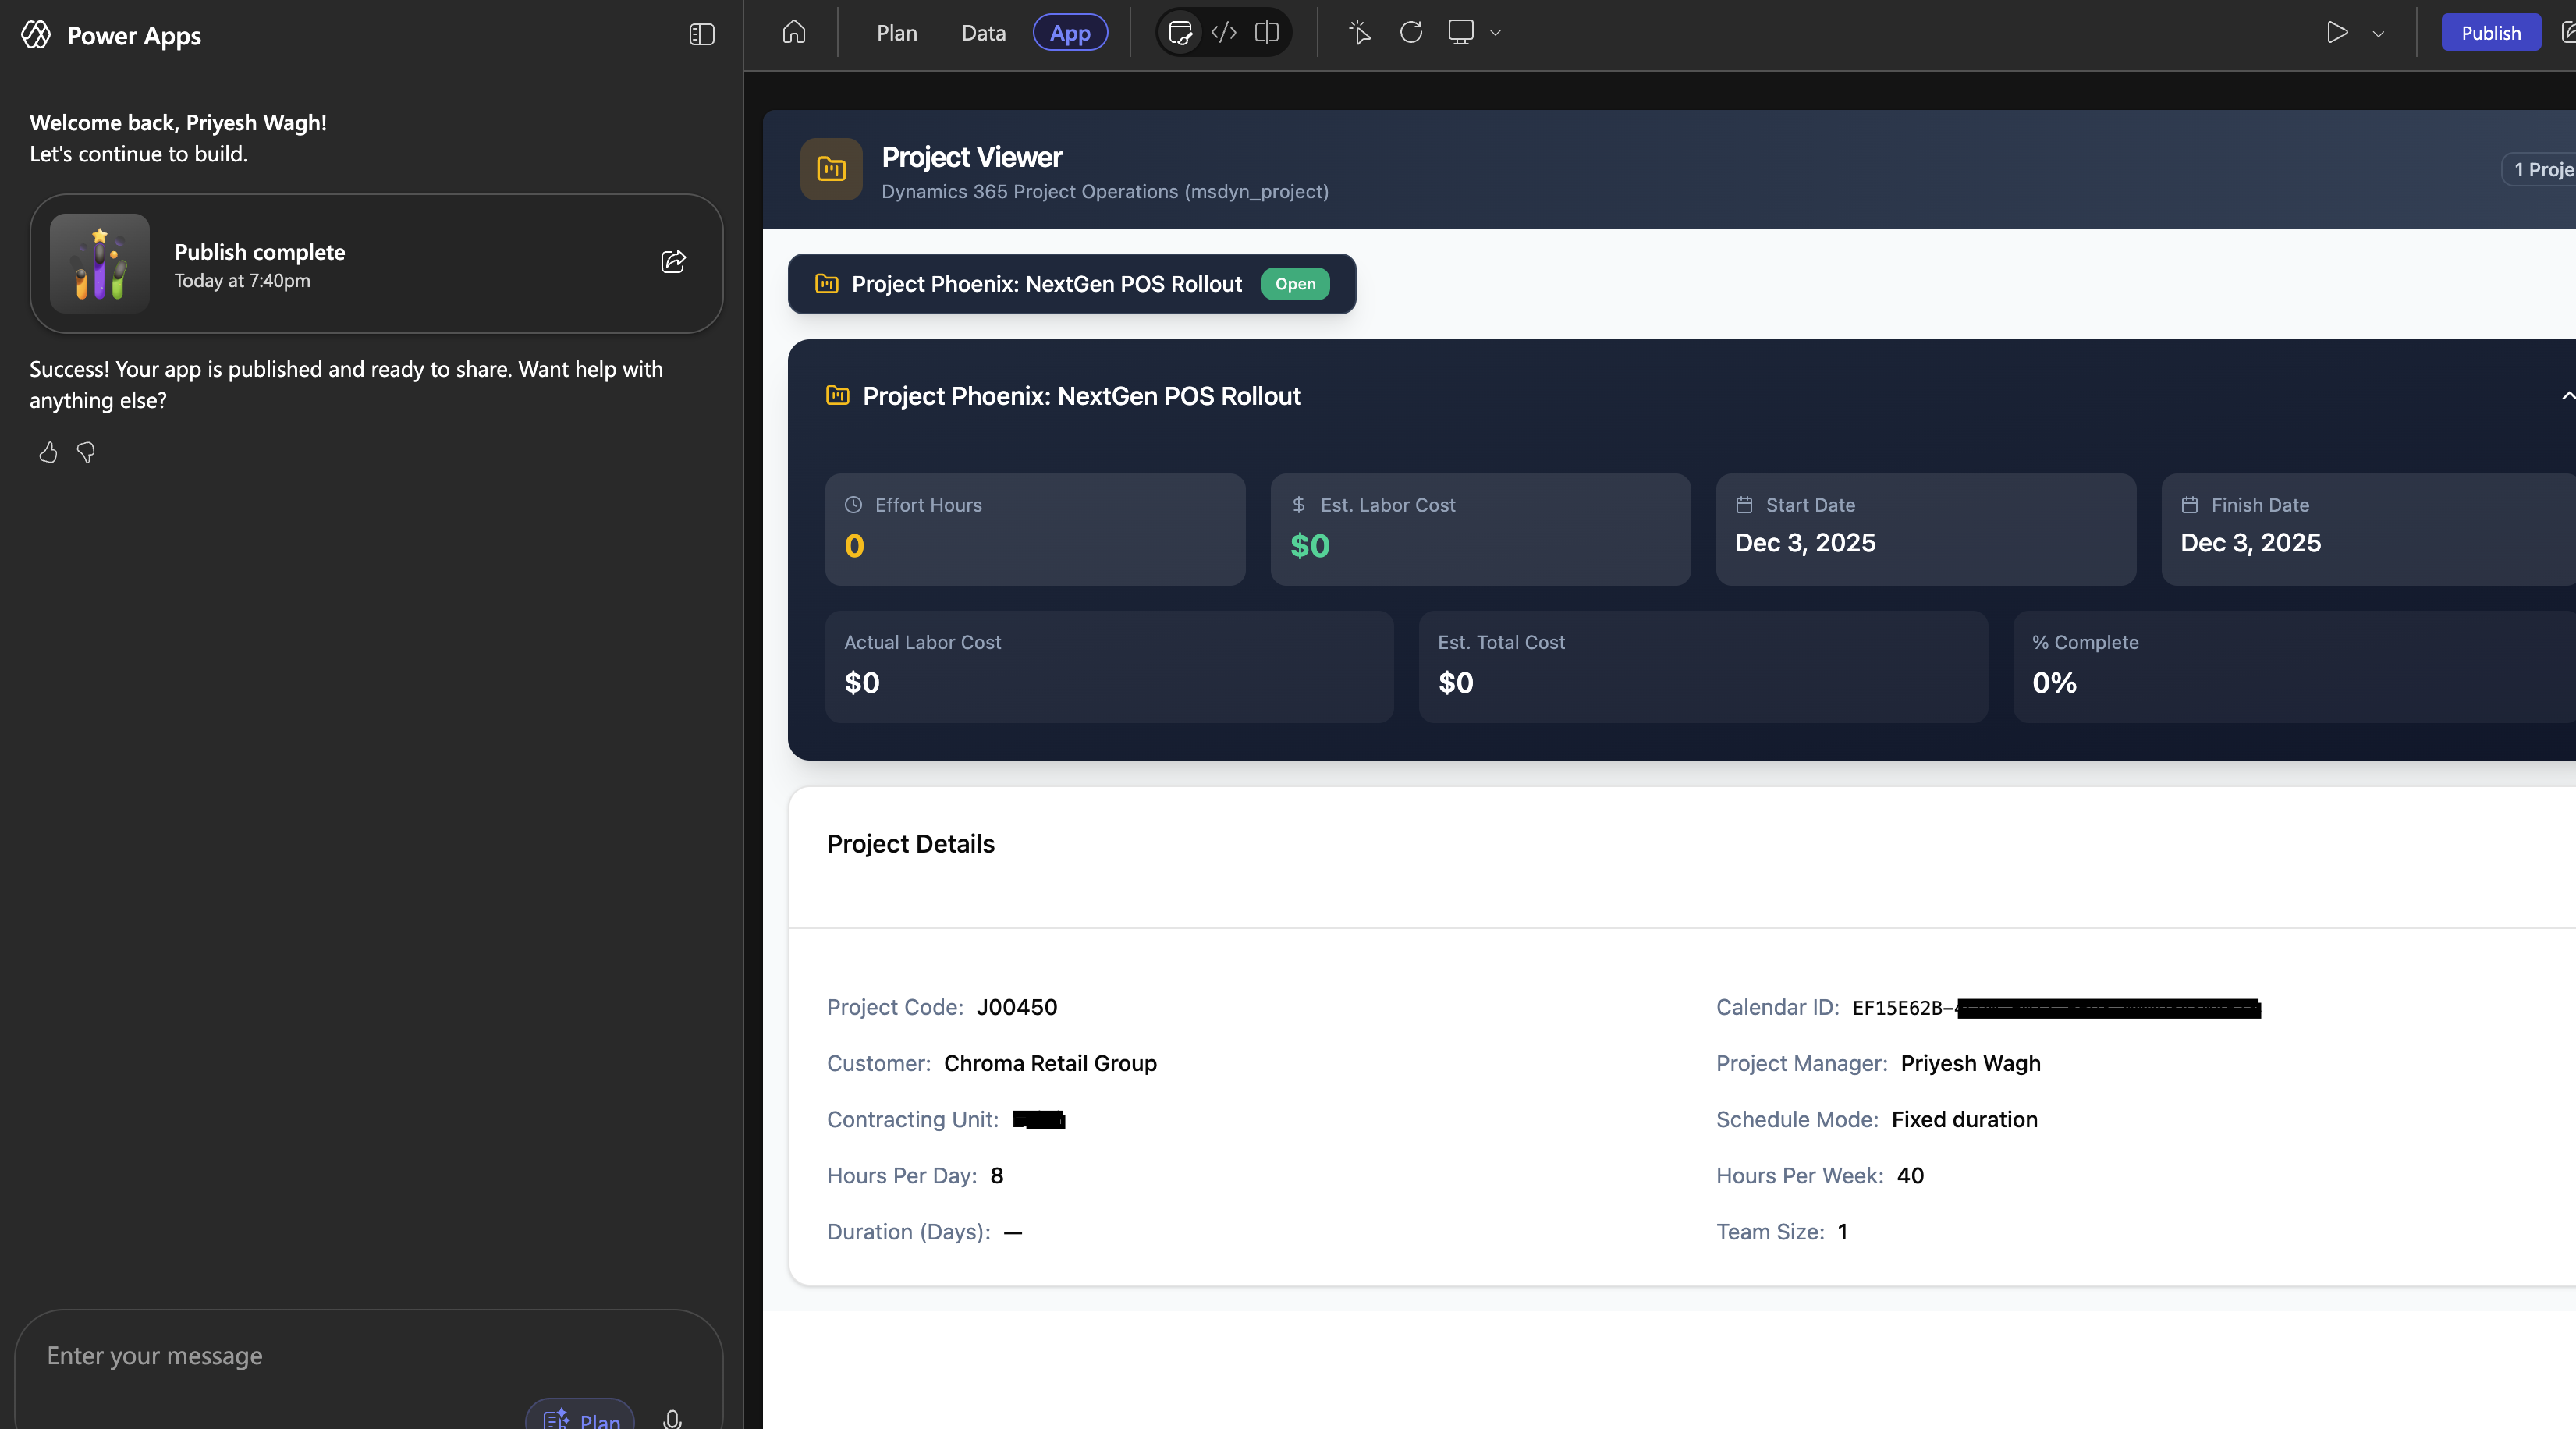Refresh the app preview
Image resolution: width=2576 pixels, height=1429 pixels.
(x=1411, y=33)
